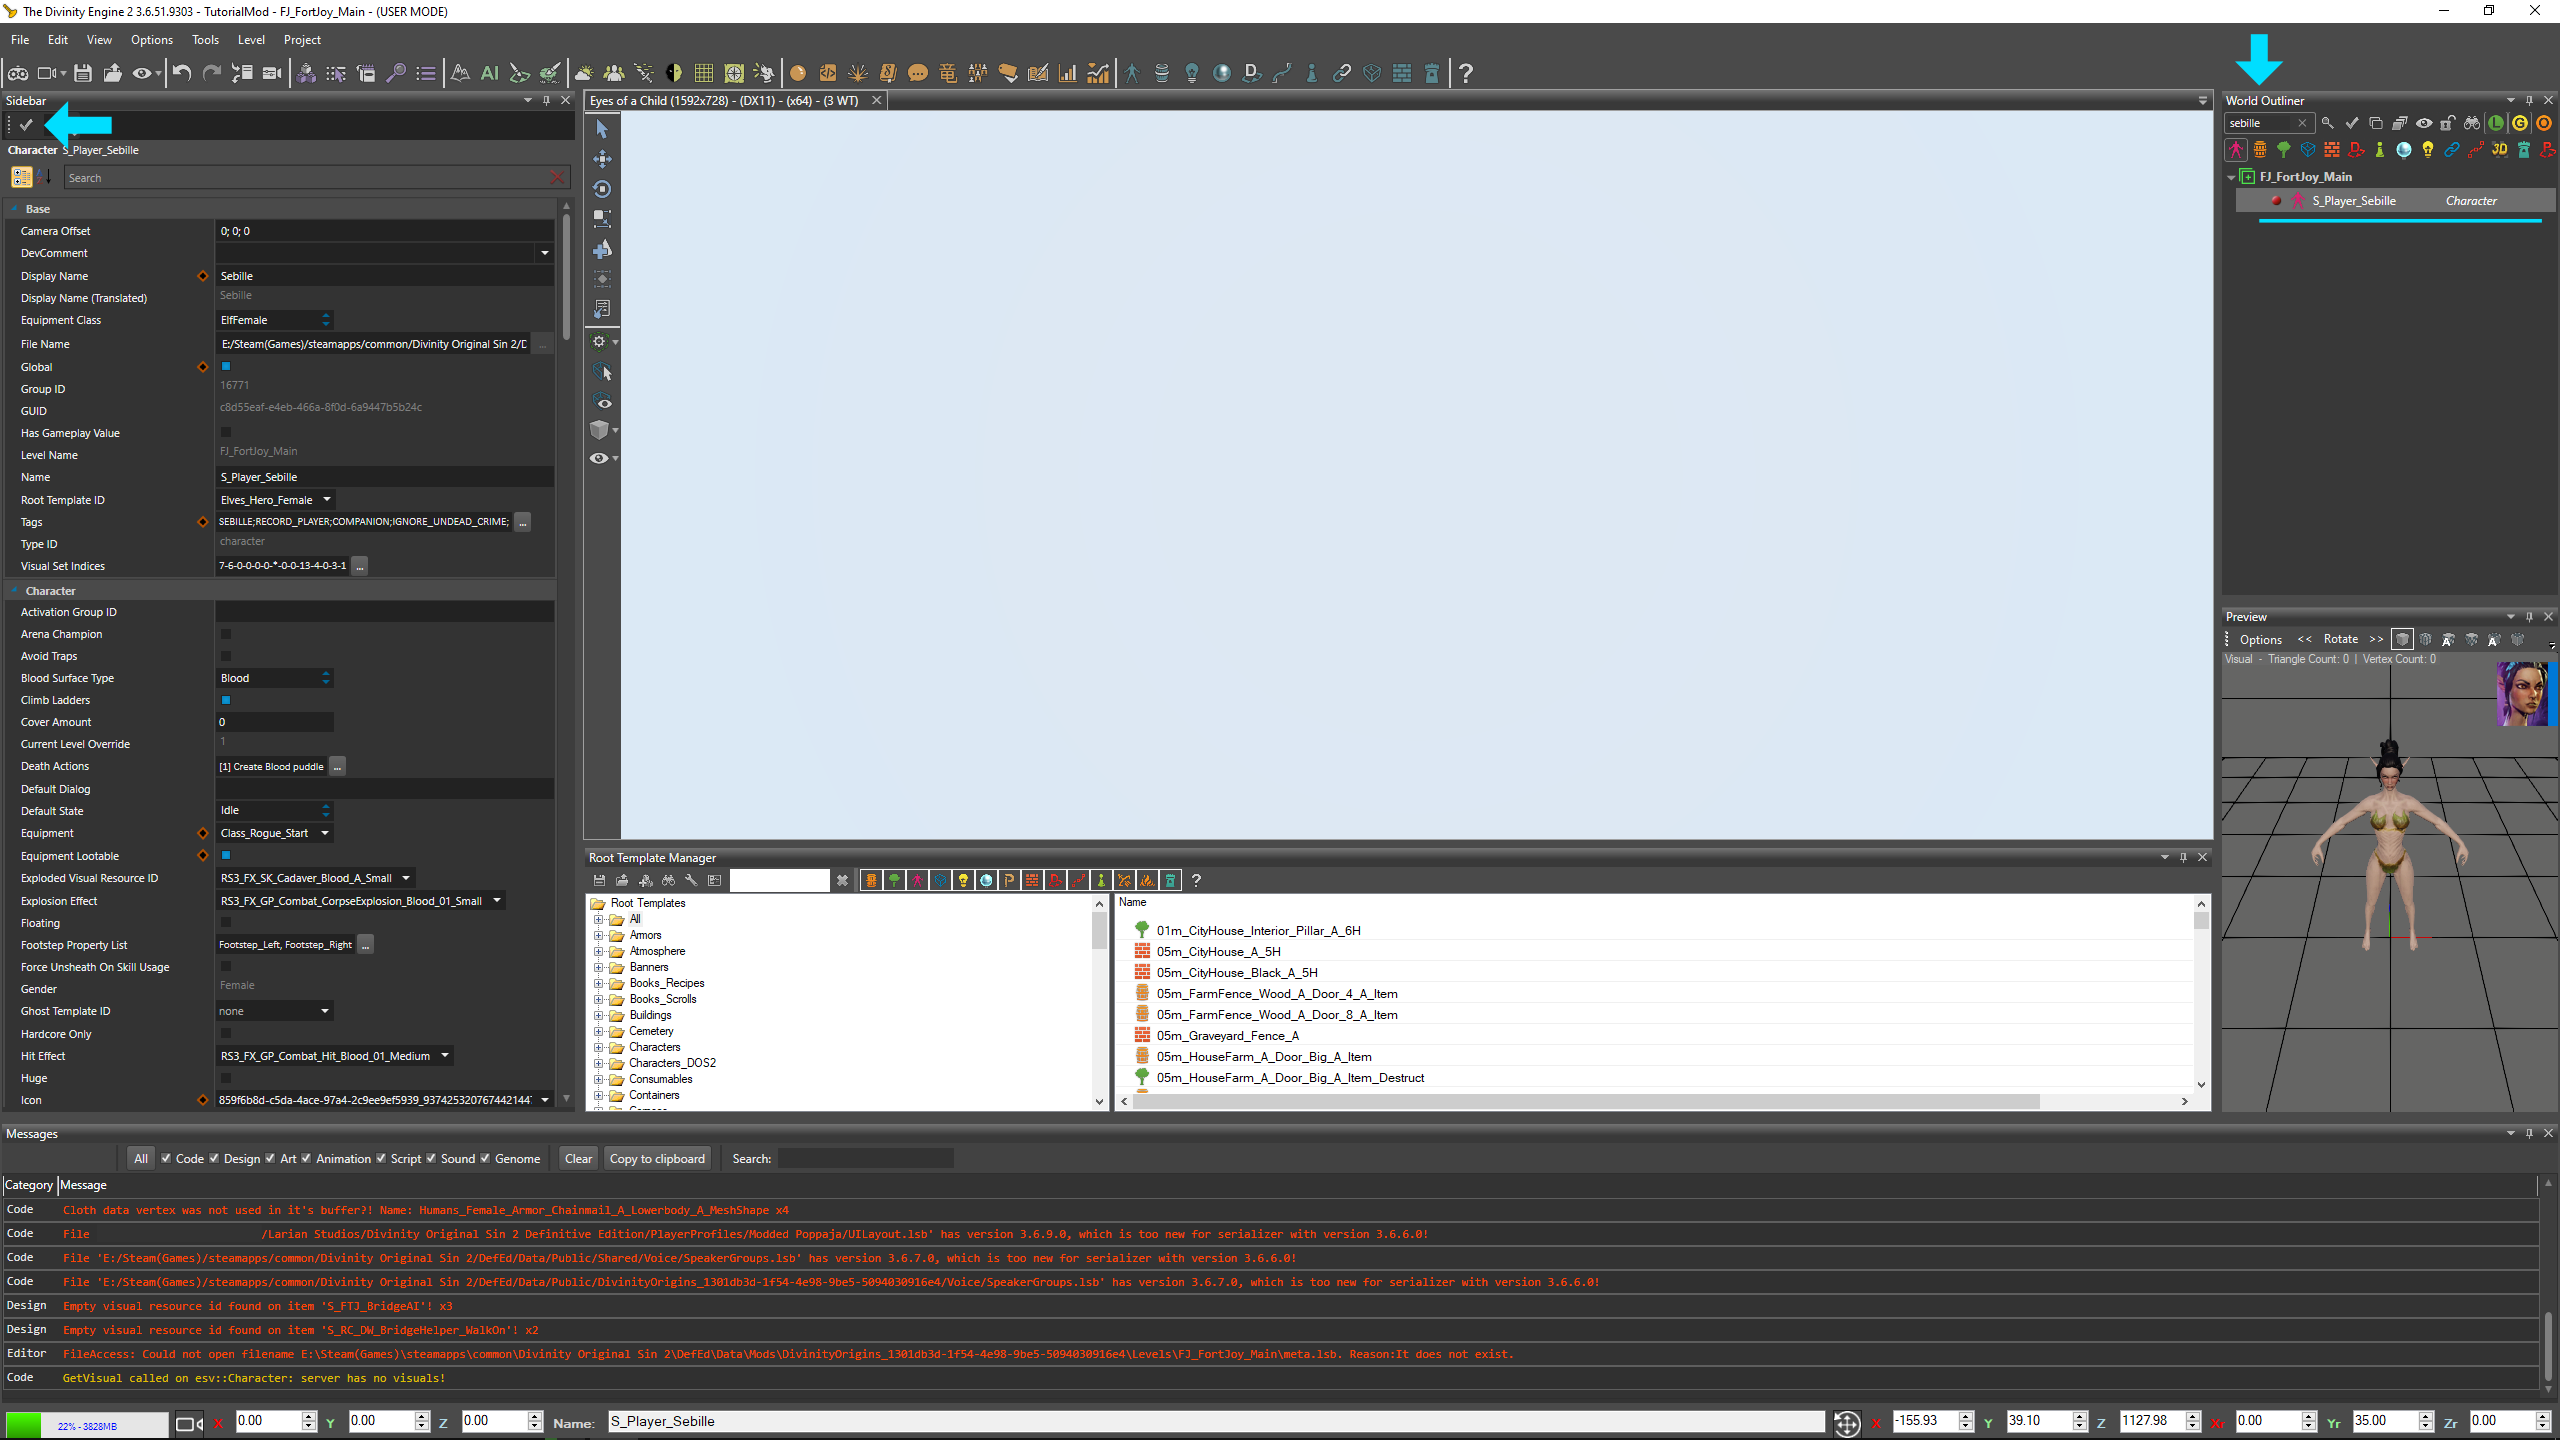
Task: Open the Root Template ID dropdown
Action: (x=327, y=499)
